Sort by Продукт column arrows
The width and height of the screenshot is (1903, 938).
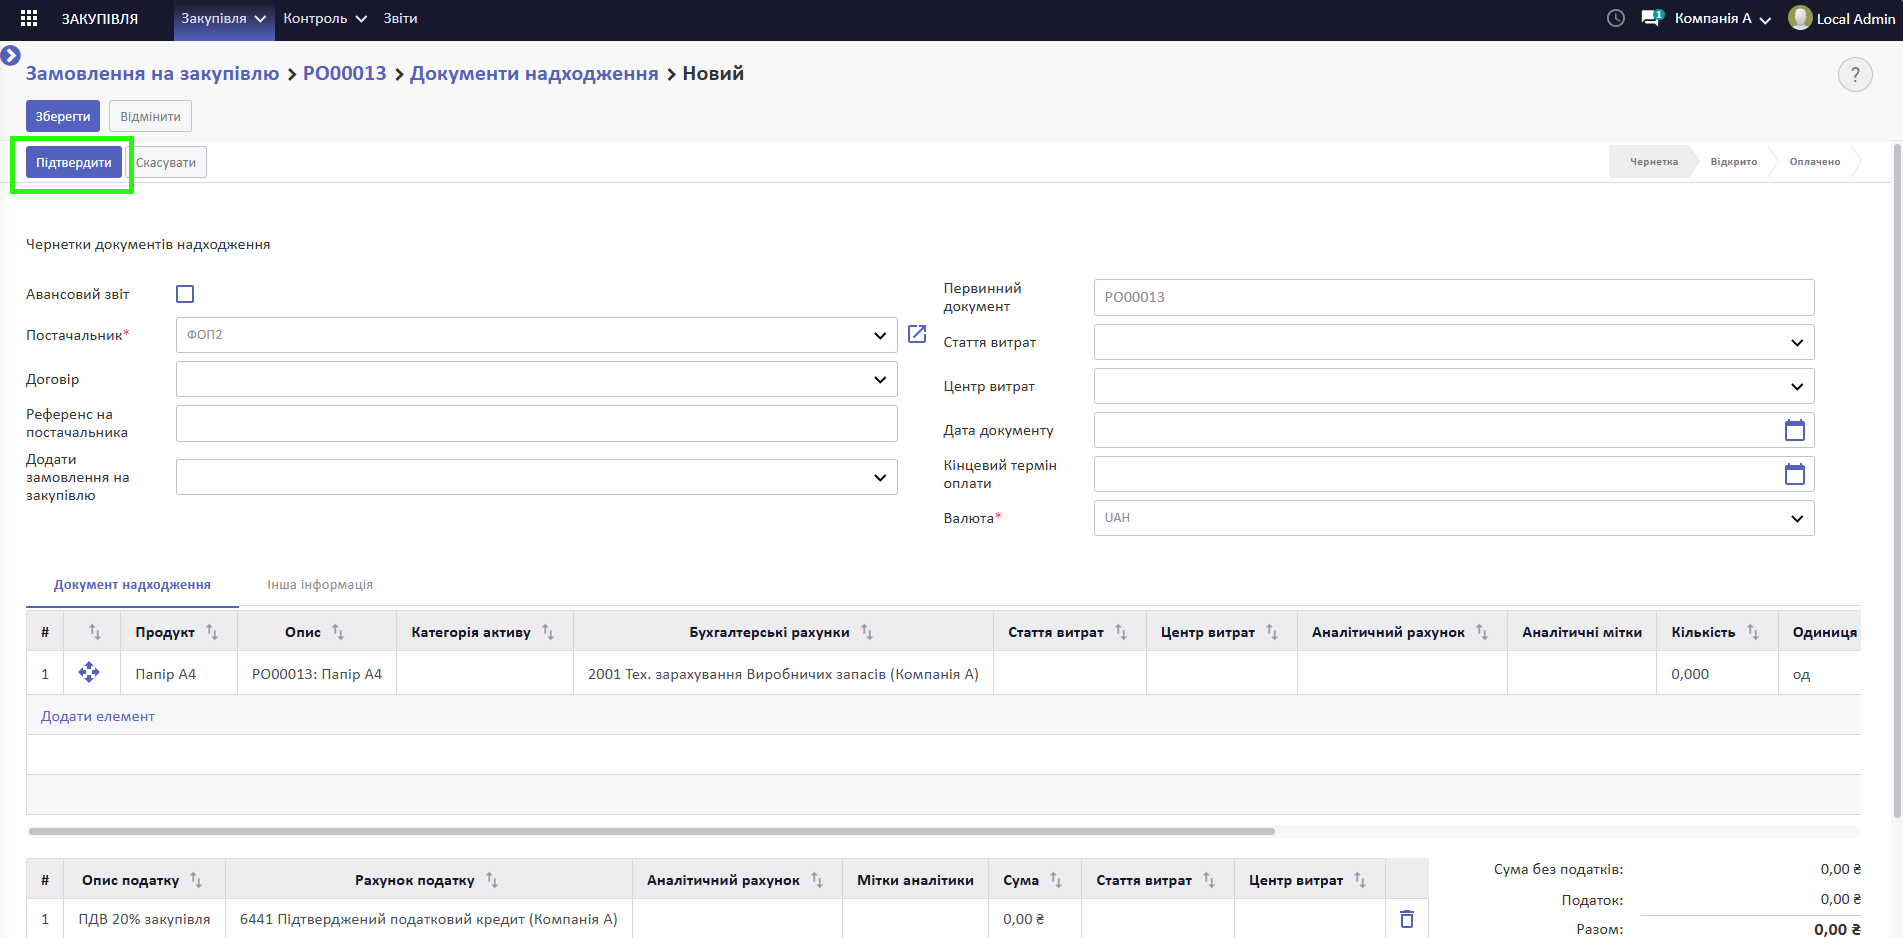pos(212,632)
